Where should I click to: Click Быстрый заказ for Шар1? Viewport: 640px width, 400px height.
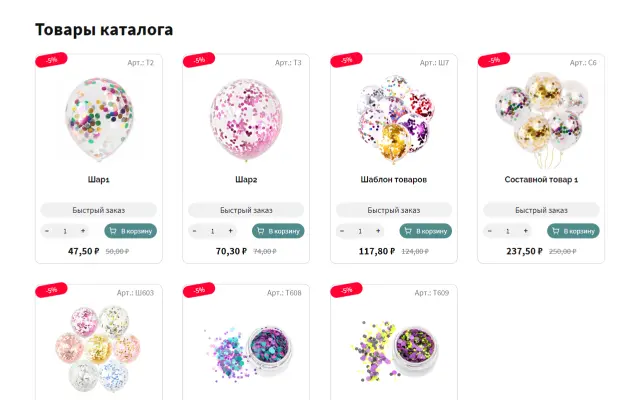pyautogui.click(x=98, y=210)
